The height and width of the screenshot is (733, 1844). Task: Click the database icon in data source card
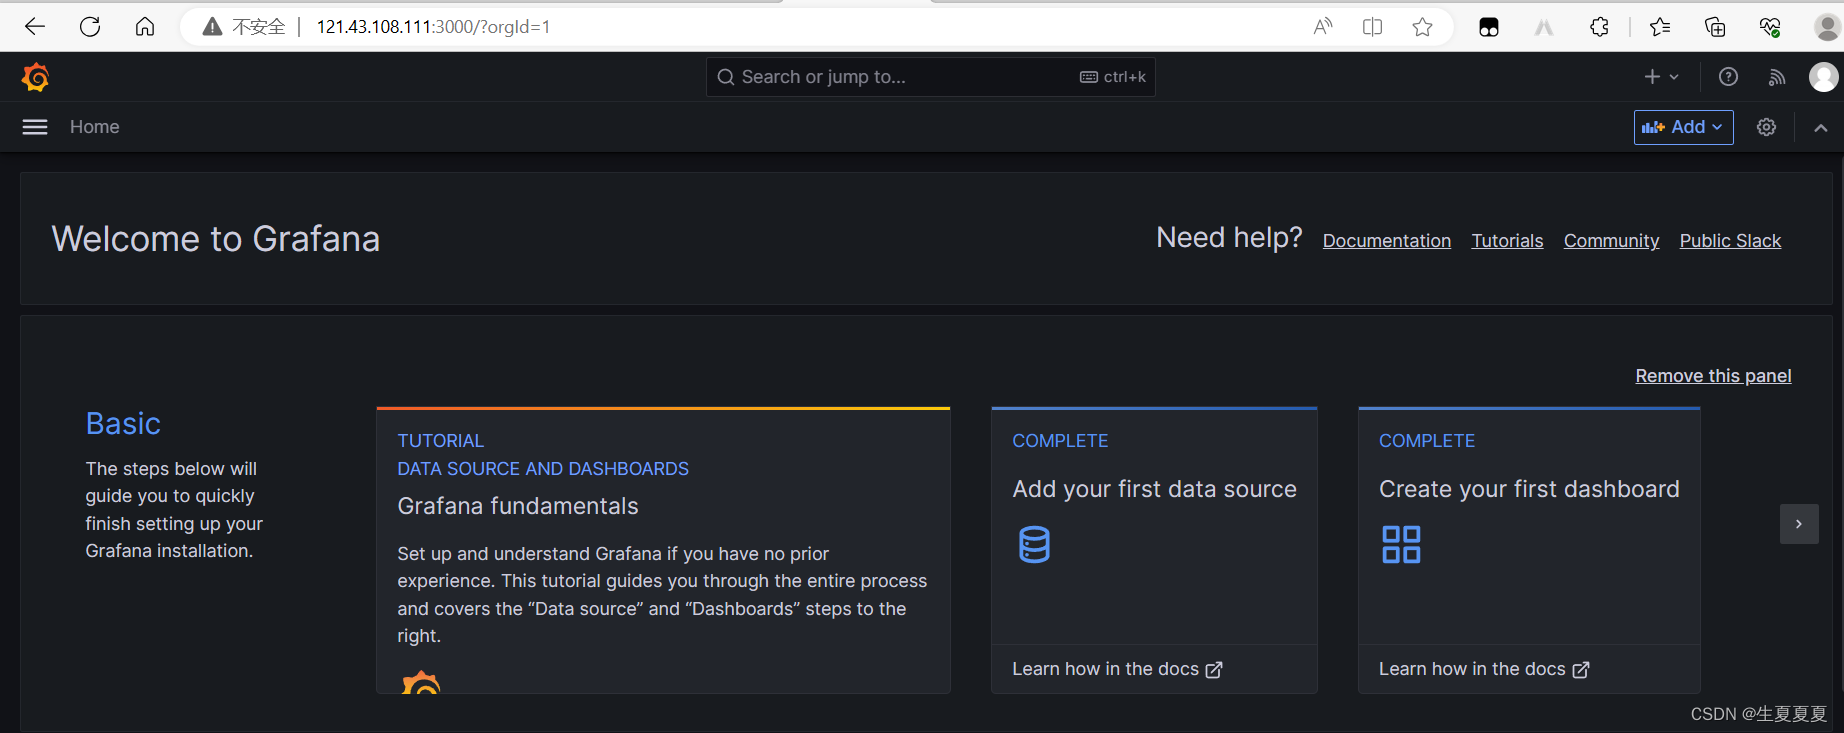pos(1034,545)
